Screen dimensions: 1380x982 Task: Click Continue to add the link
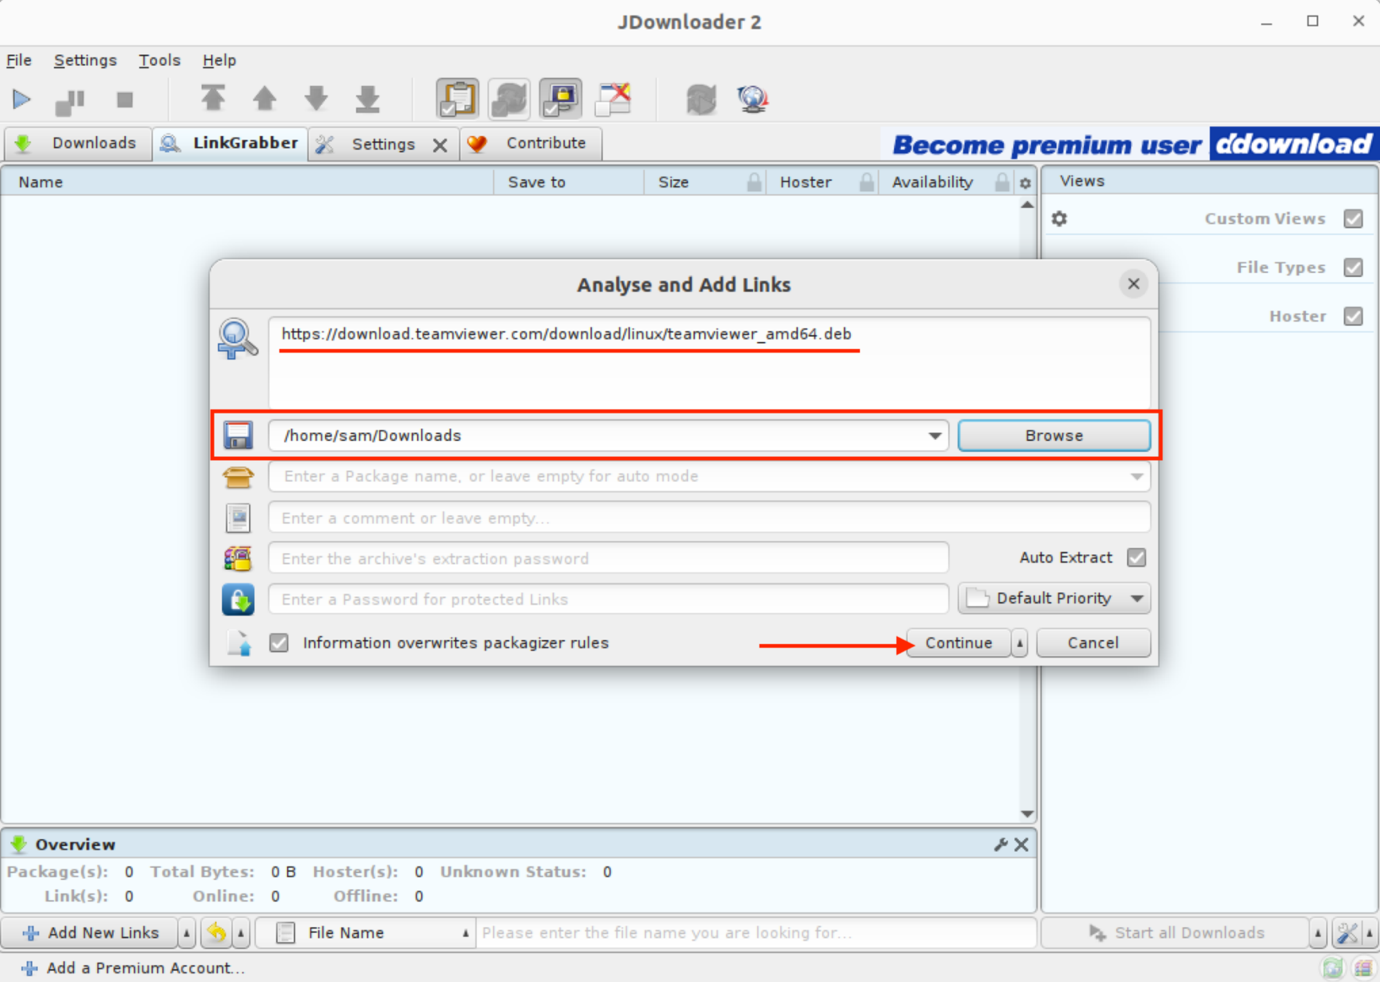tap(957, 643)
